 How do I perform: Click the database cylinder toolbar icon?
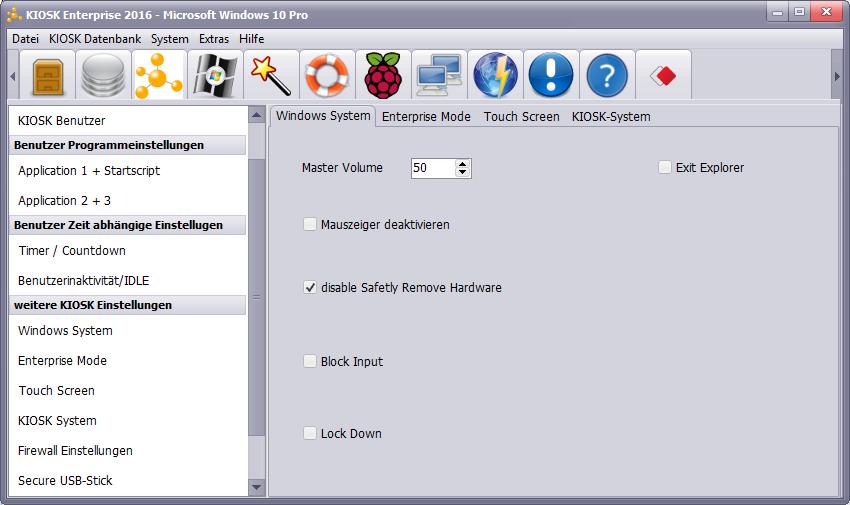(x=104, y=75)
